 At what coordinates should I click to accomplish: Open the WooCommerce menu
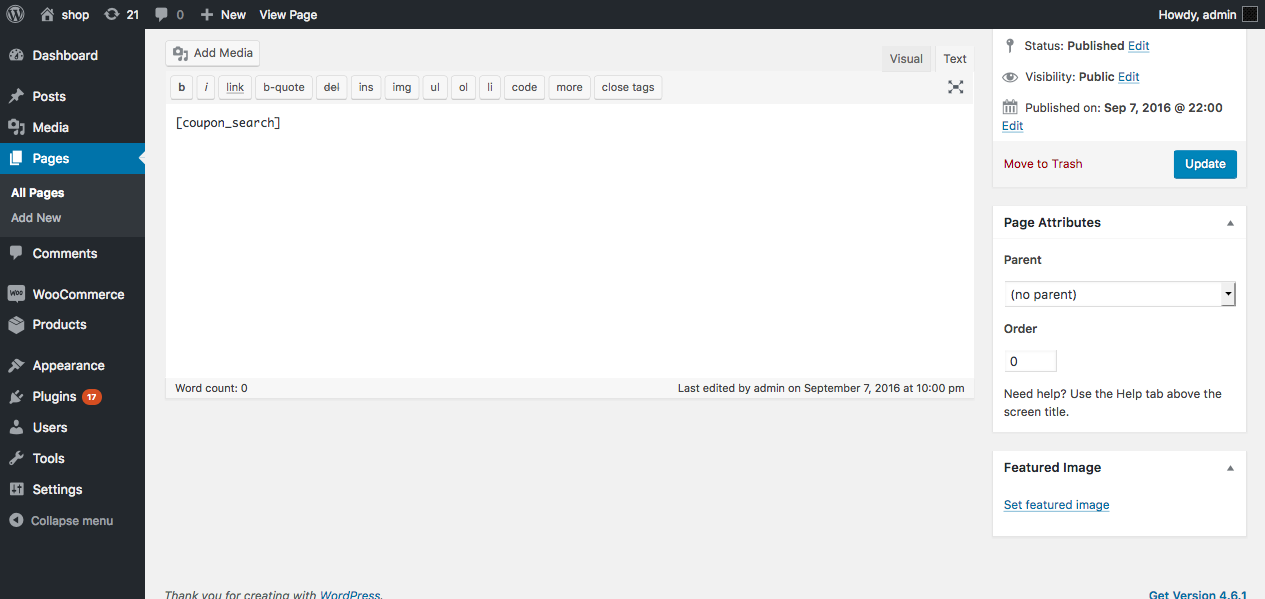point(72,294)
